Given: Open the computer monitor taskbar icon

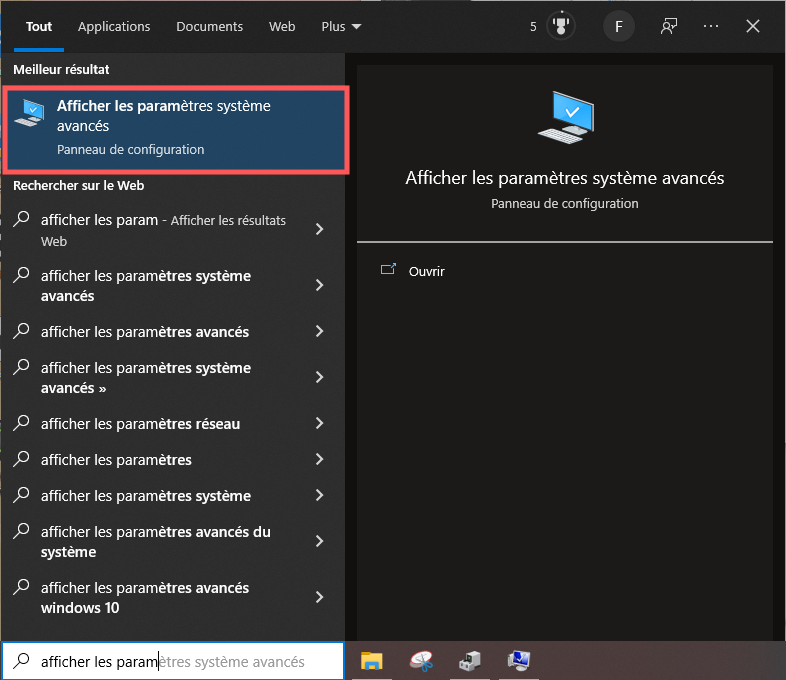Looking at the screenshot, I should coord(518,661).
